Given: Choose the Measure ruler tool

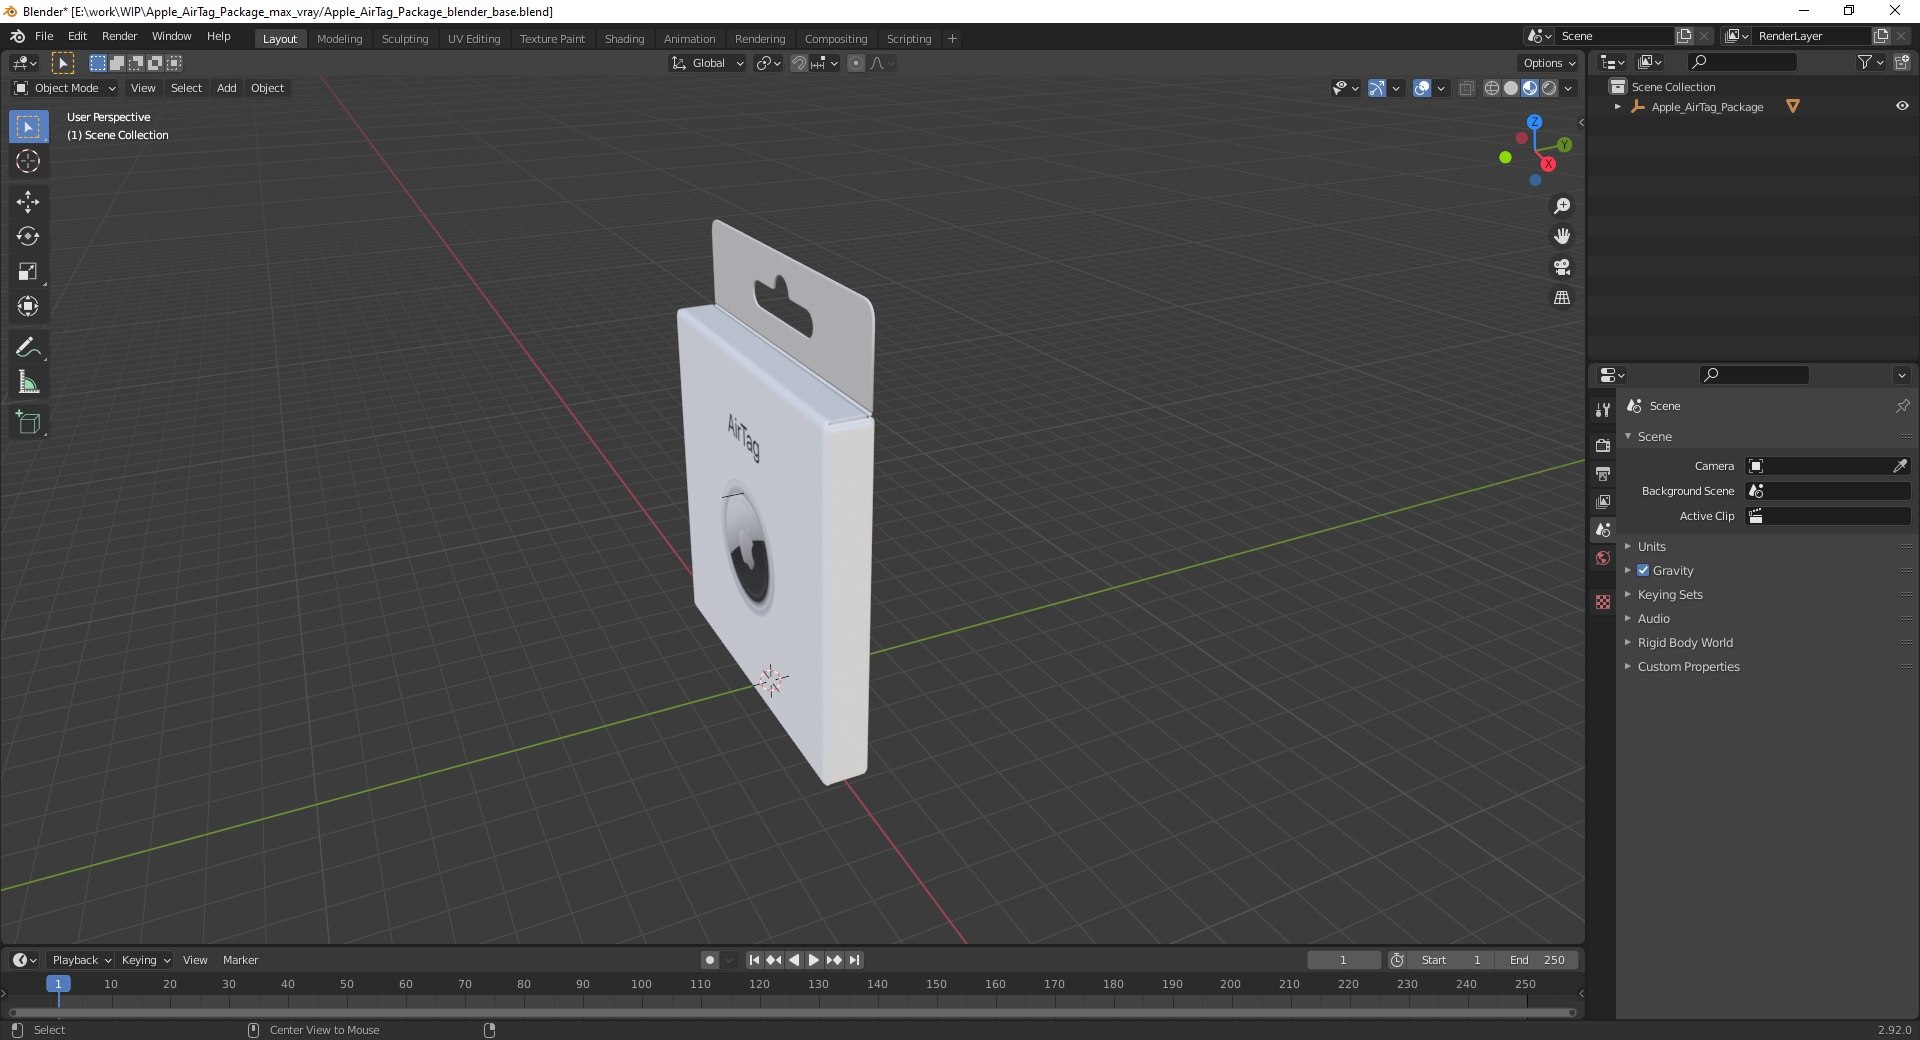Looking at the screenshot, I should (28, 382).
